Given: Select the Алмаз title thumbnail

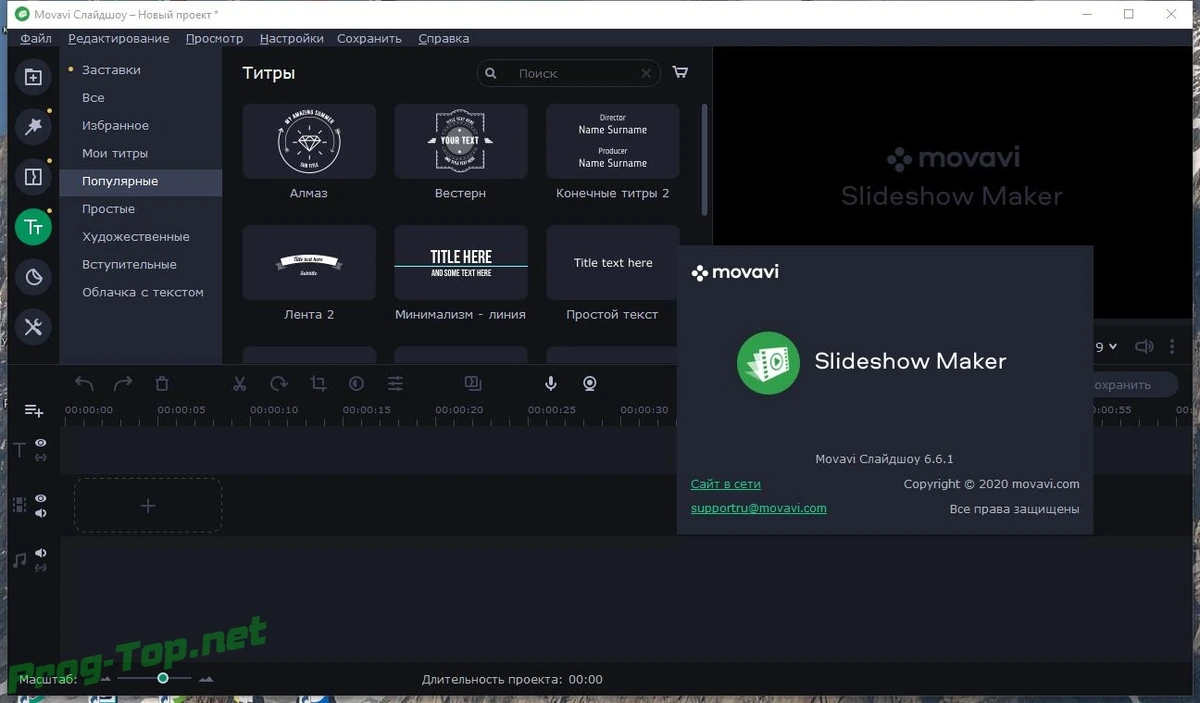Looking at the screenshot, I should (309, 141).
